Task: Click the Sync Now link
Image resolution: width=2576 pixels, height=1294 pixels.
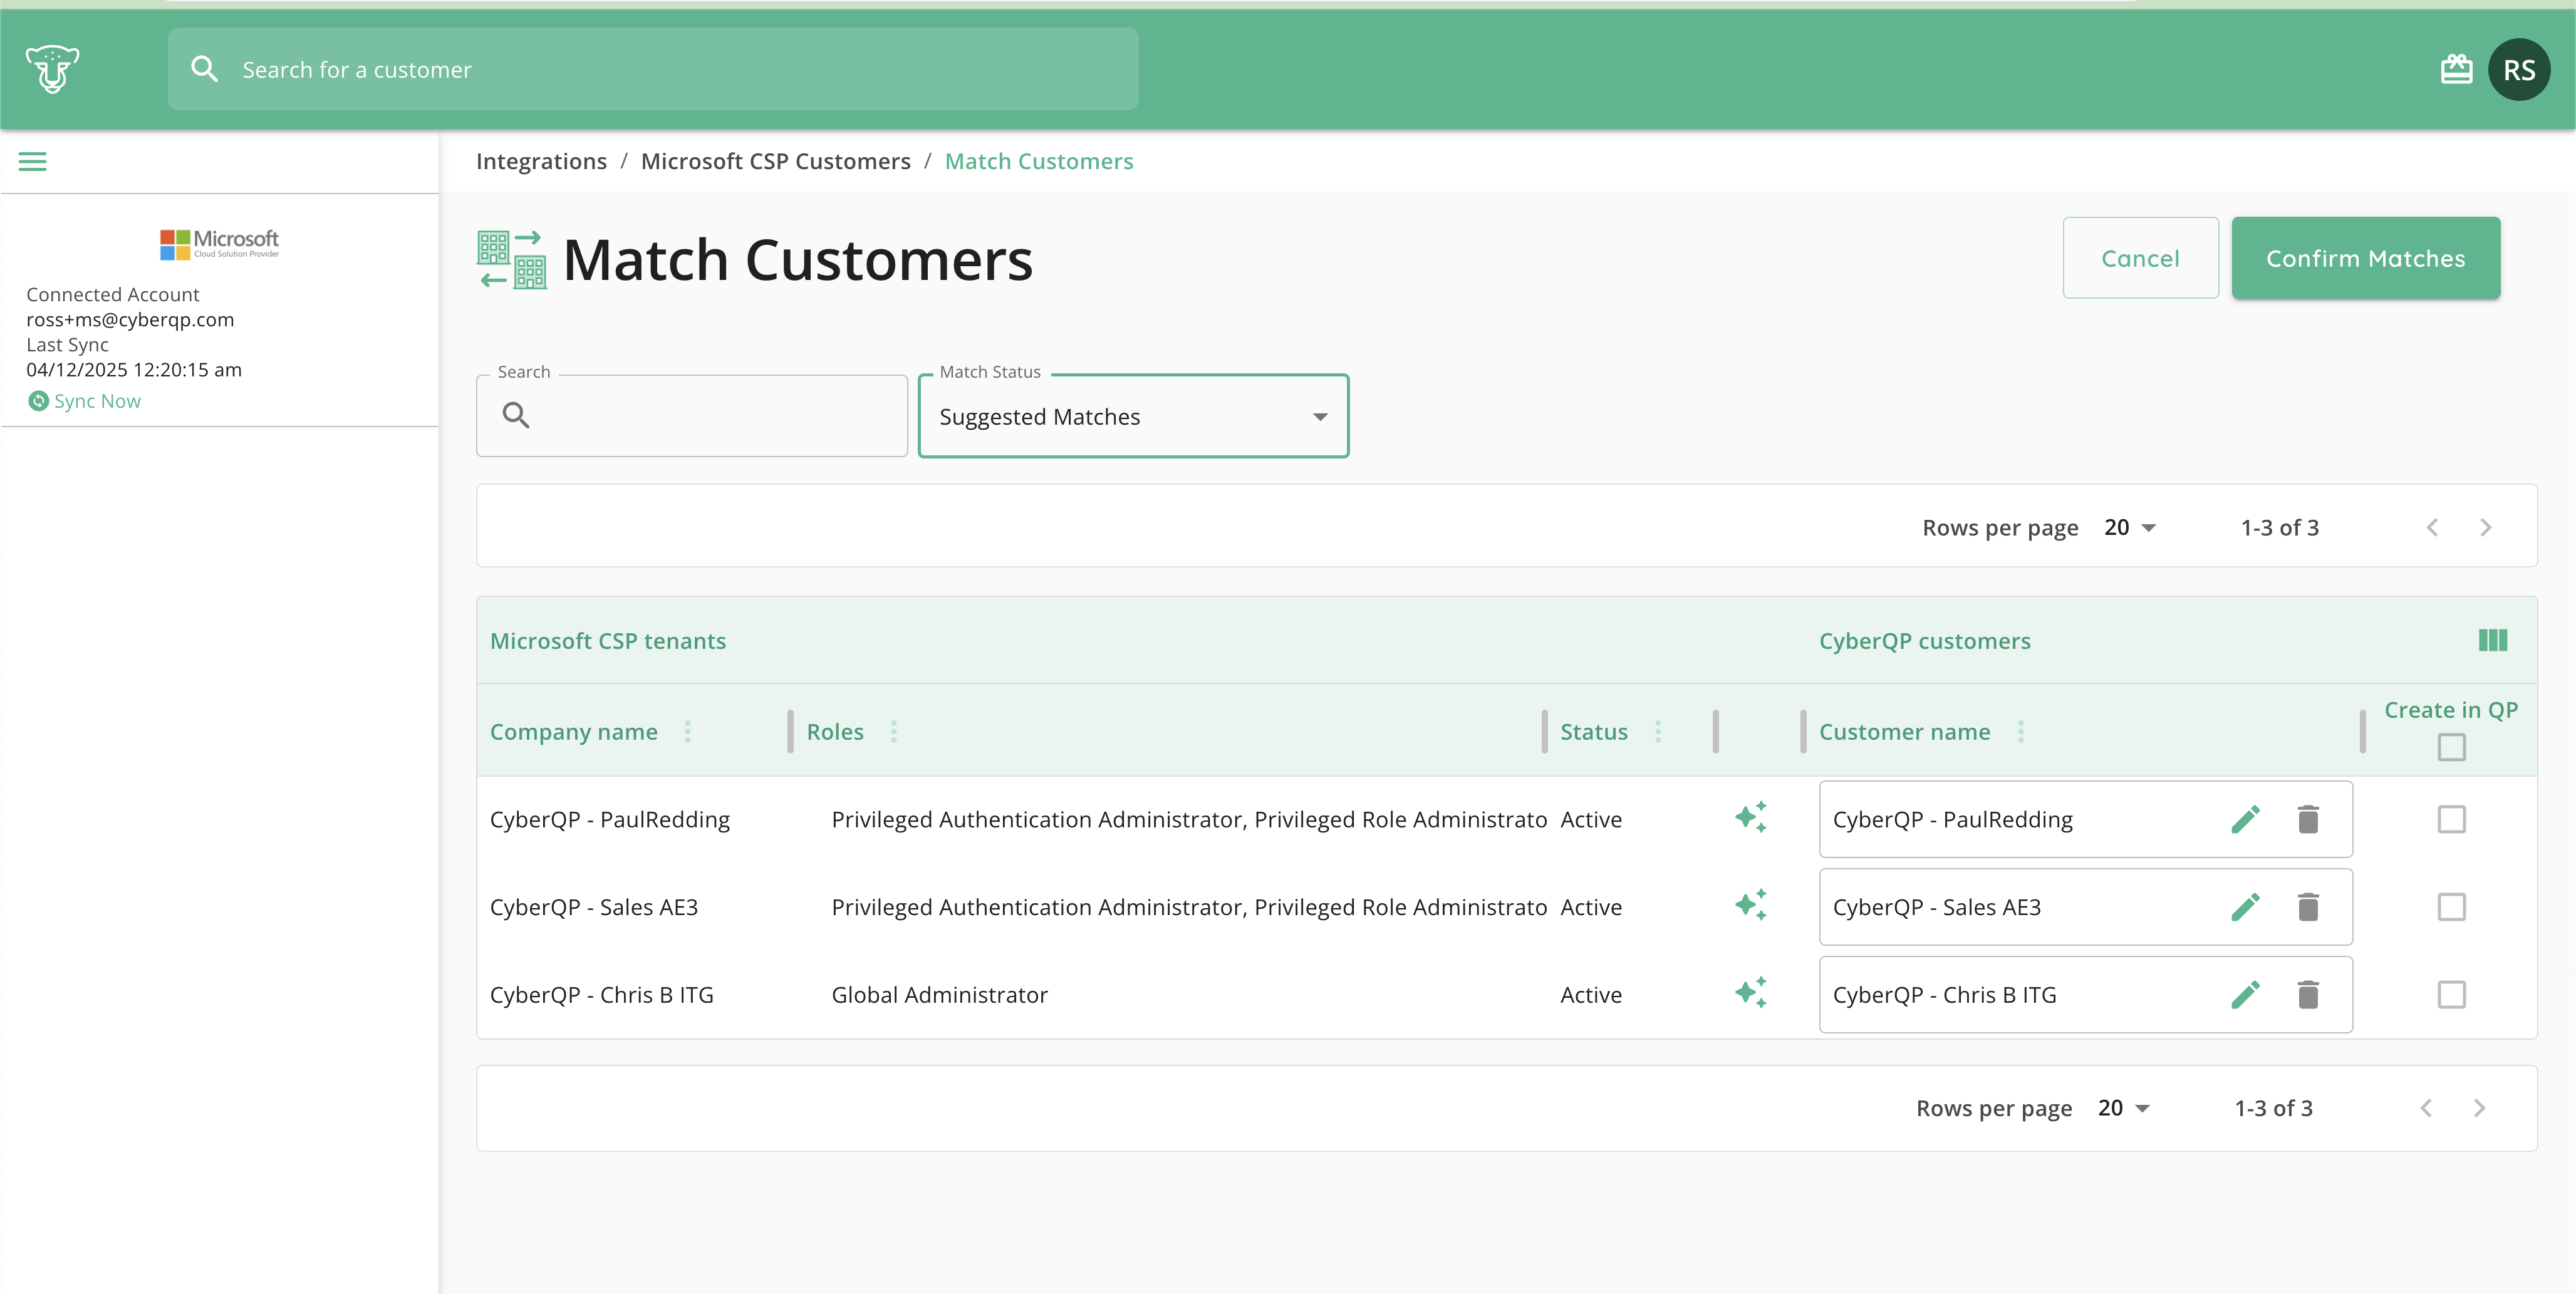Action: (97, 401)
